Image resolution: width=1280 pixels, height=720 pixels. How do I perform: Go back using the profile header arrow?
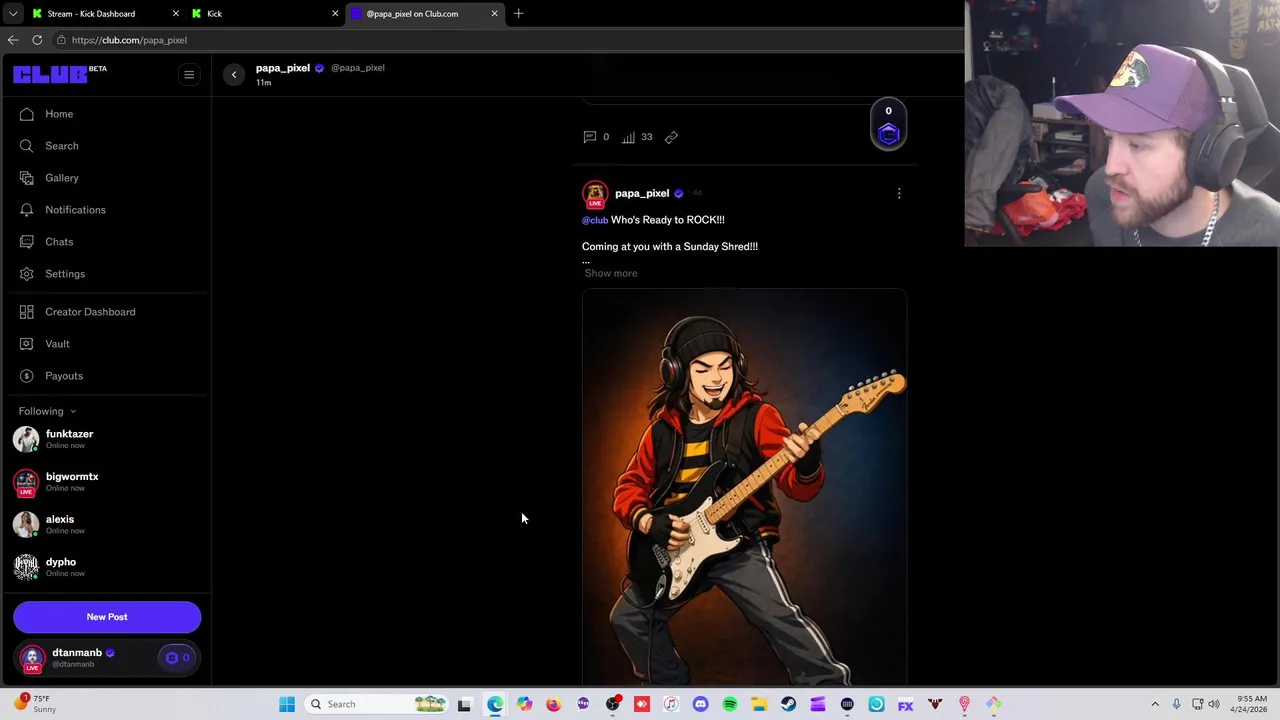coord(234,75)
